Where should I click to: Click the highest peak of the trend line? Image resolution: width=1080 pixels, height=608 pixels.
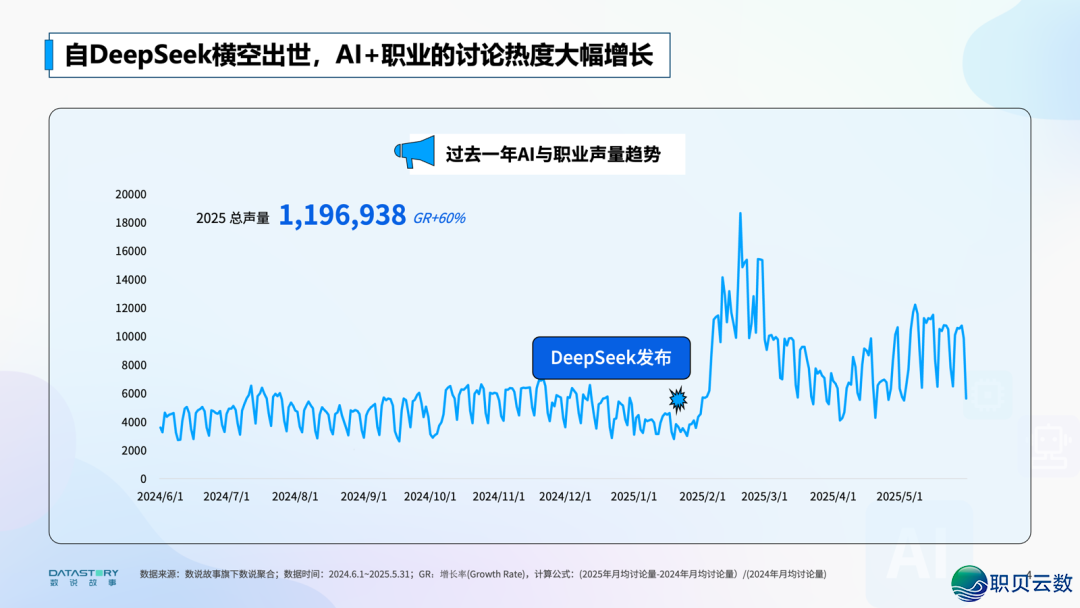pos(740,214)
